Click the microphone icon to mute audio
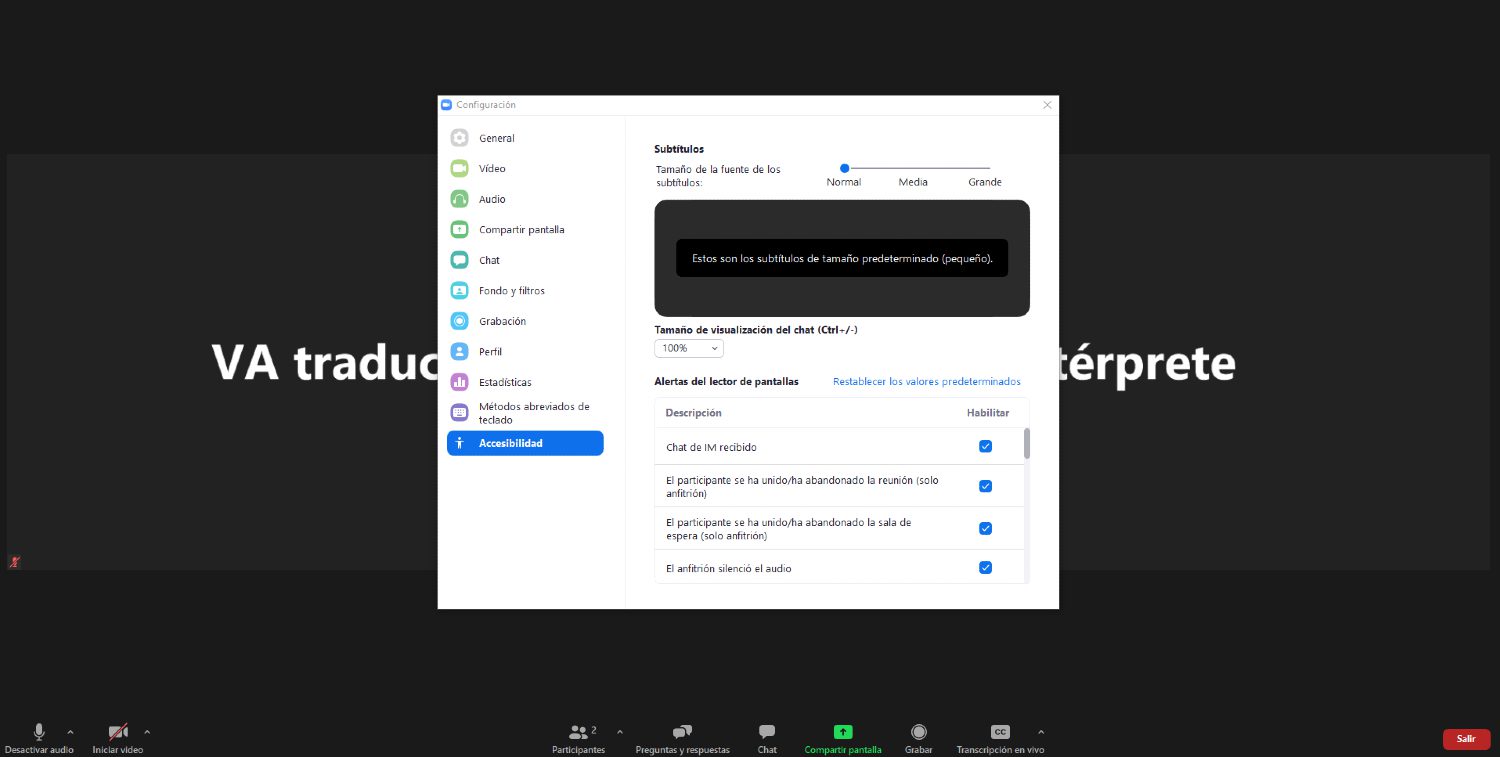This screenshot has height=757, width=1500. [x=39, y=732]
